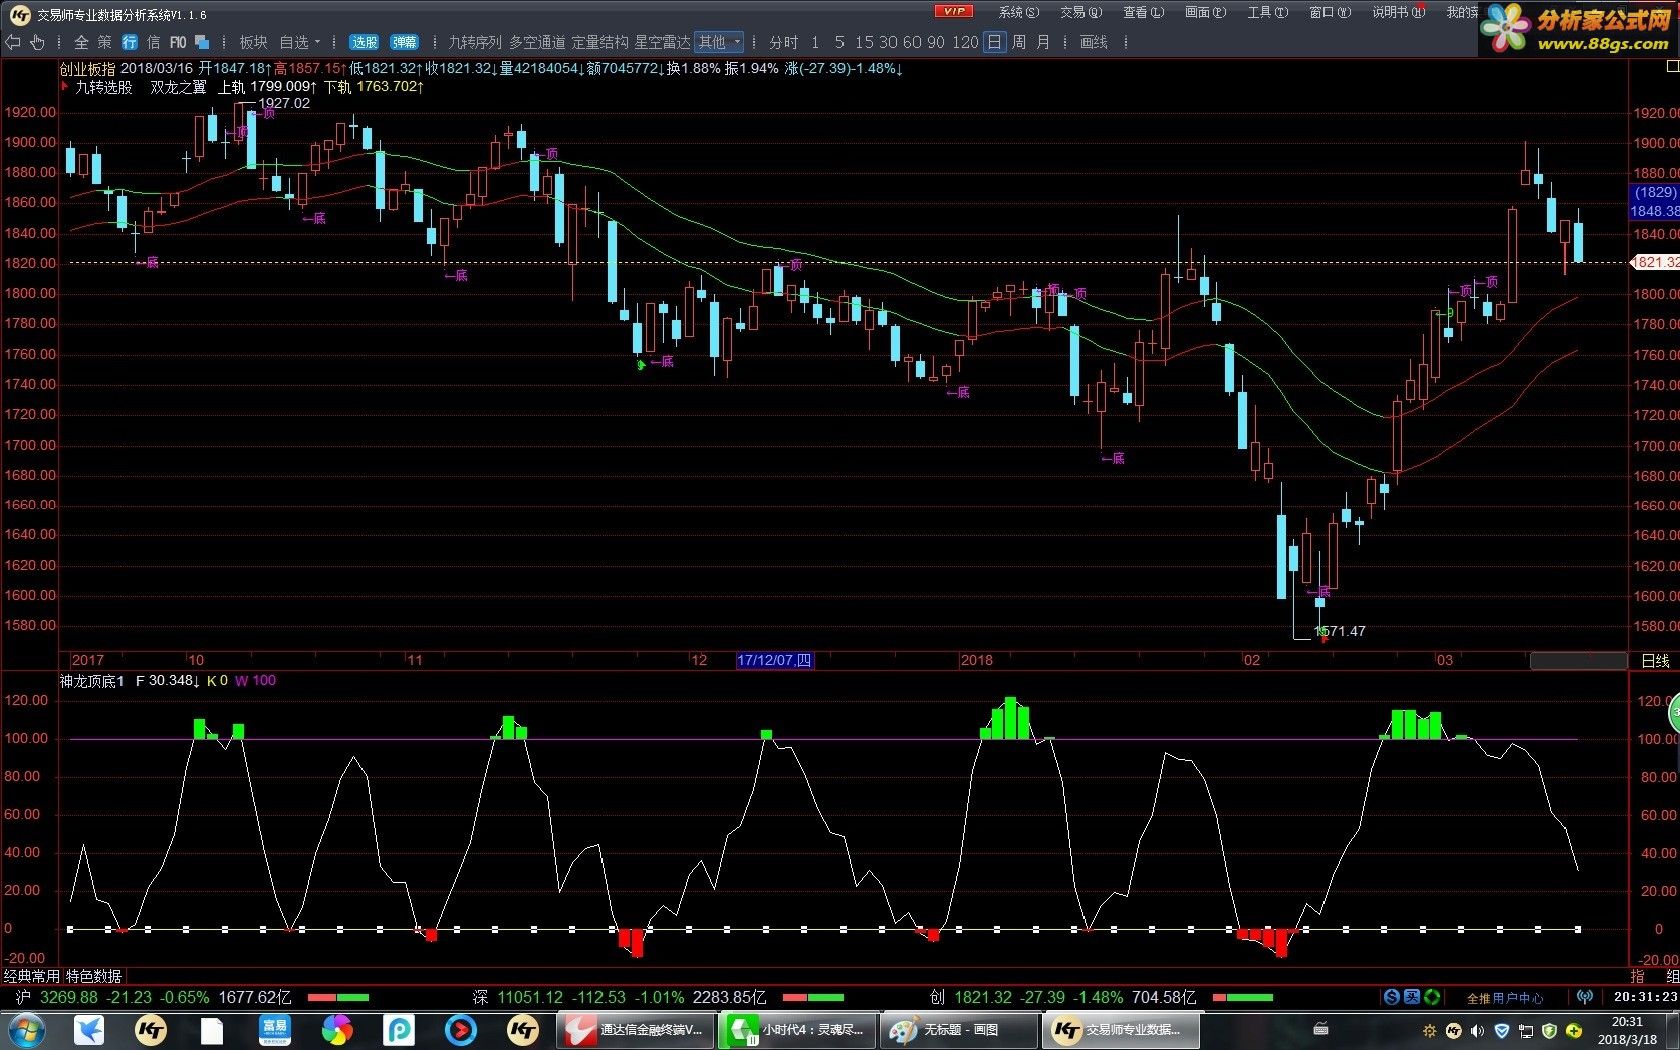Click the 策 toolbar button
Screen dimensions: 1680x1050
105,42
